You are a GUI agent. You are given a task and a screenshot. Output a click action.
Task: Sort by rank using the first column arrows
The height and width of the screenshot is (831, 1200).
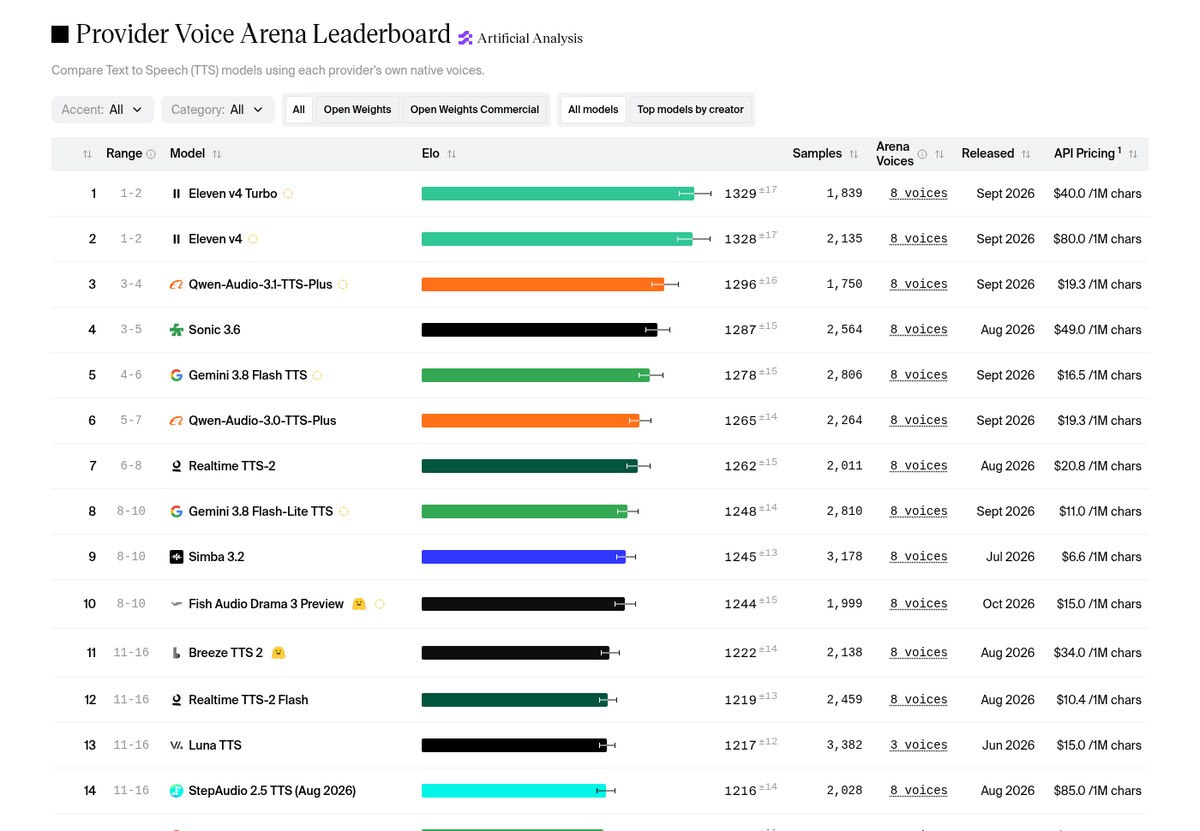[x=87, y=154]
